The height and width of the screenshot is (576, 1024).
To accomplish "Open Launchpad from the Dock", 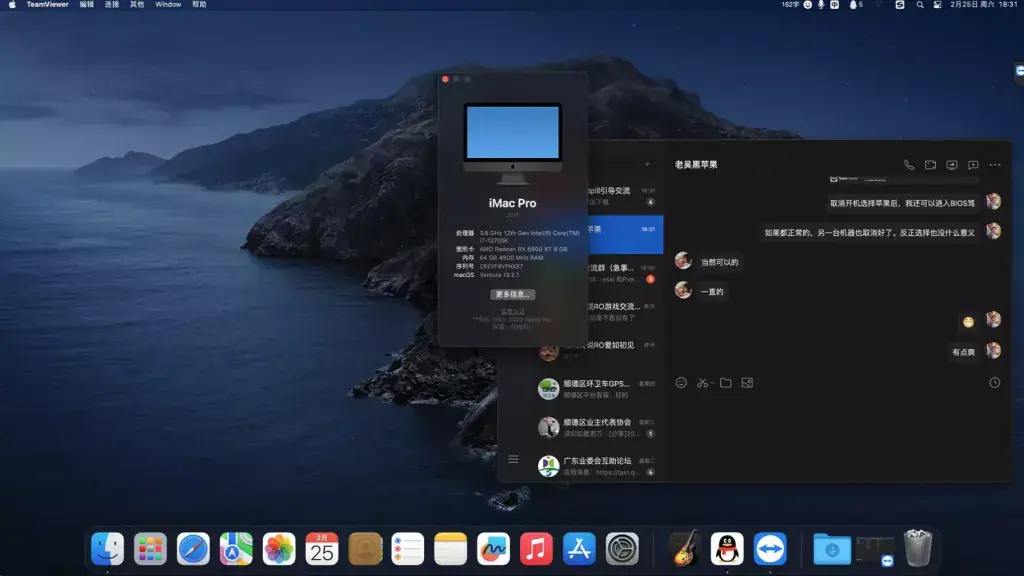I will (150, 549).
